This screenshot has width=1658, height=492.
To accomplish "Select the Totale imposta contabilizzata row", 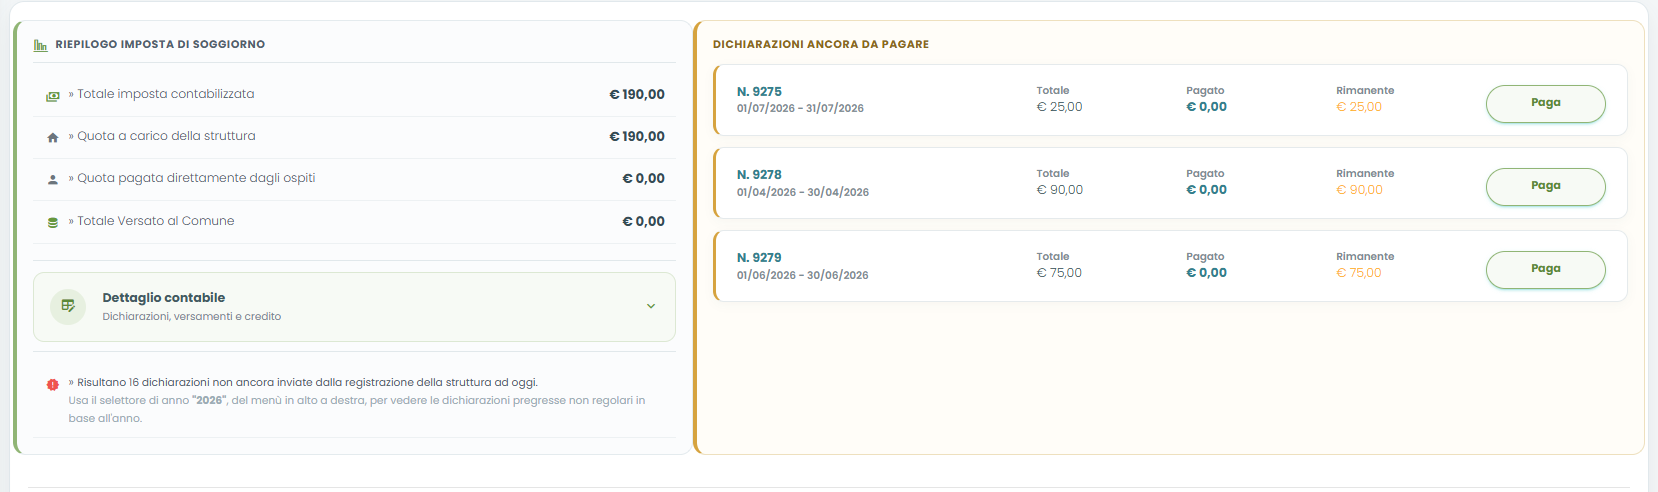I will (x=354, y=94).
